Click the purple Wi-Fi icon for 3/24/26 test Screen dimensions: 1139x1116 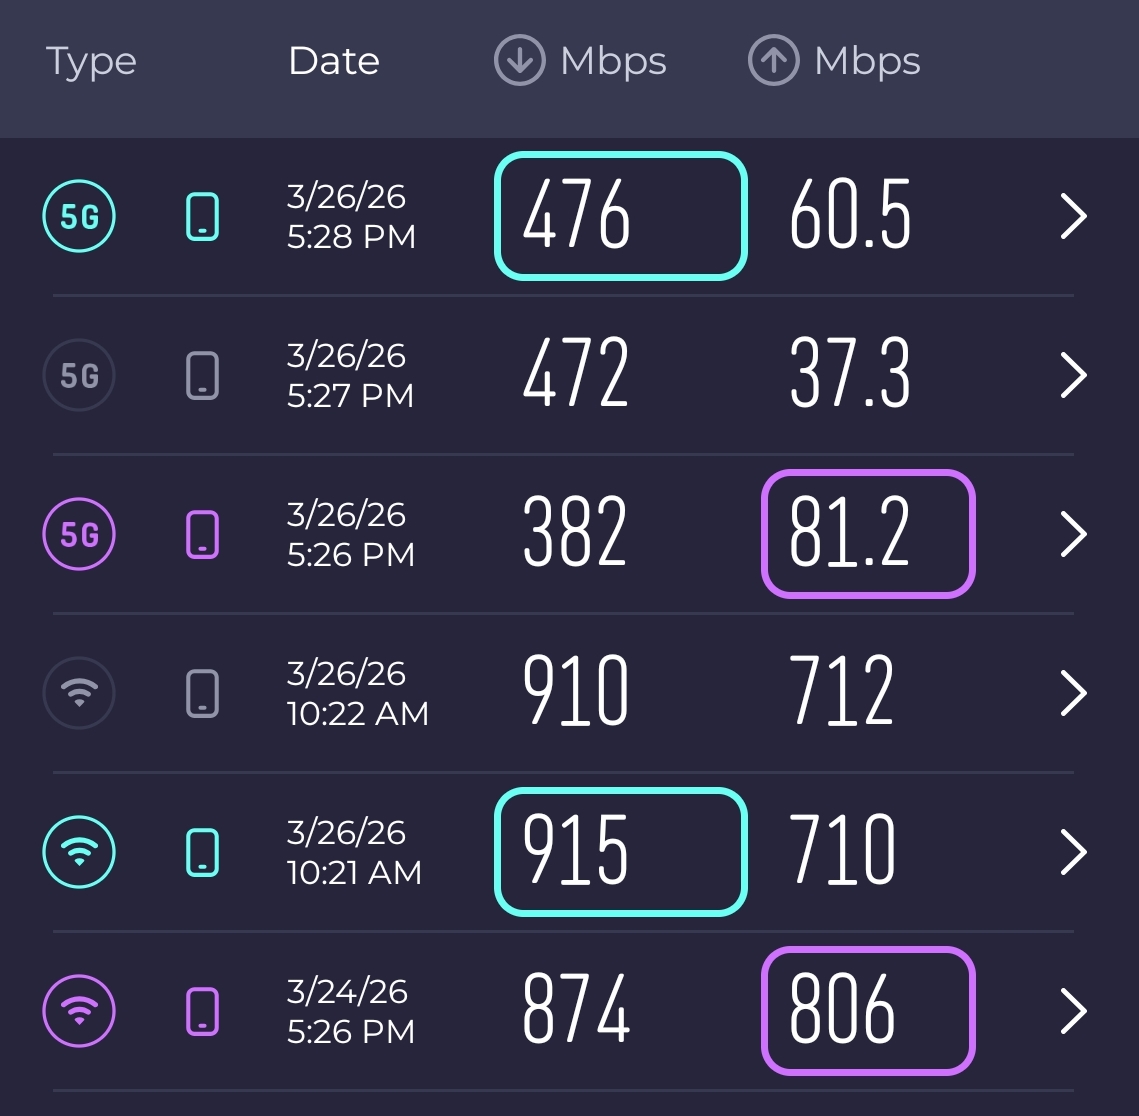tap(80, 1010)
